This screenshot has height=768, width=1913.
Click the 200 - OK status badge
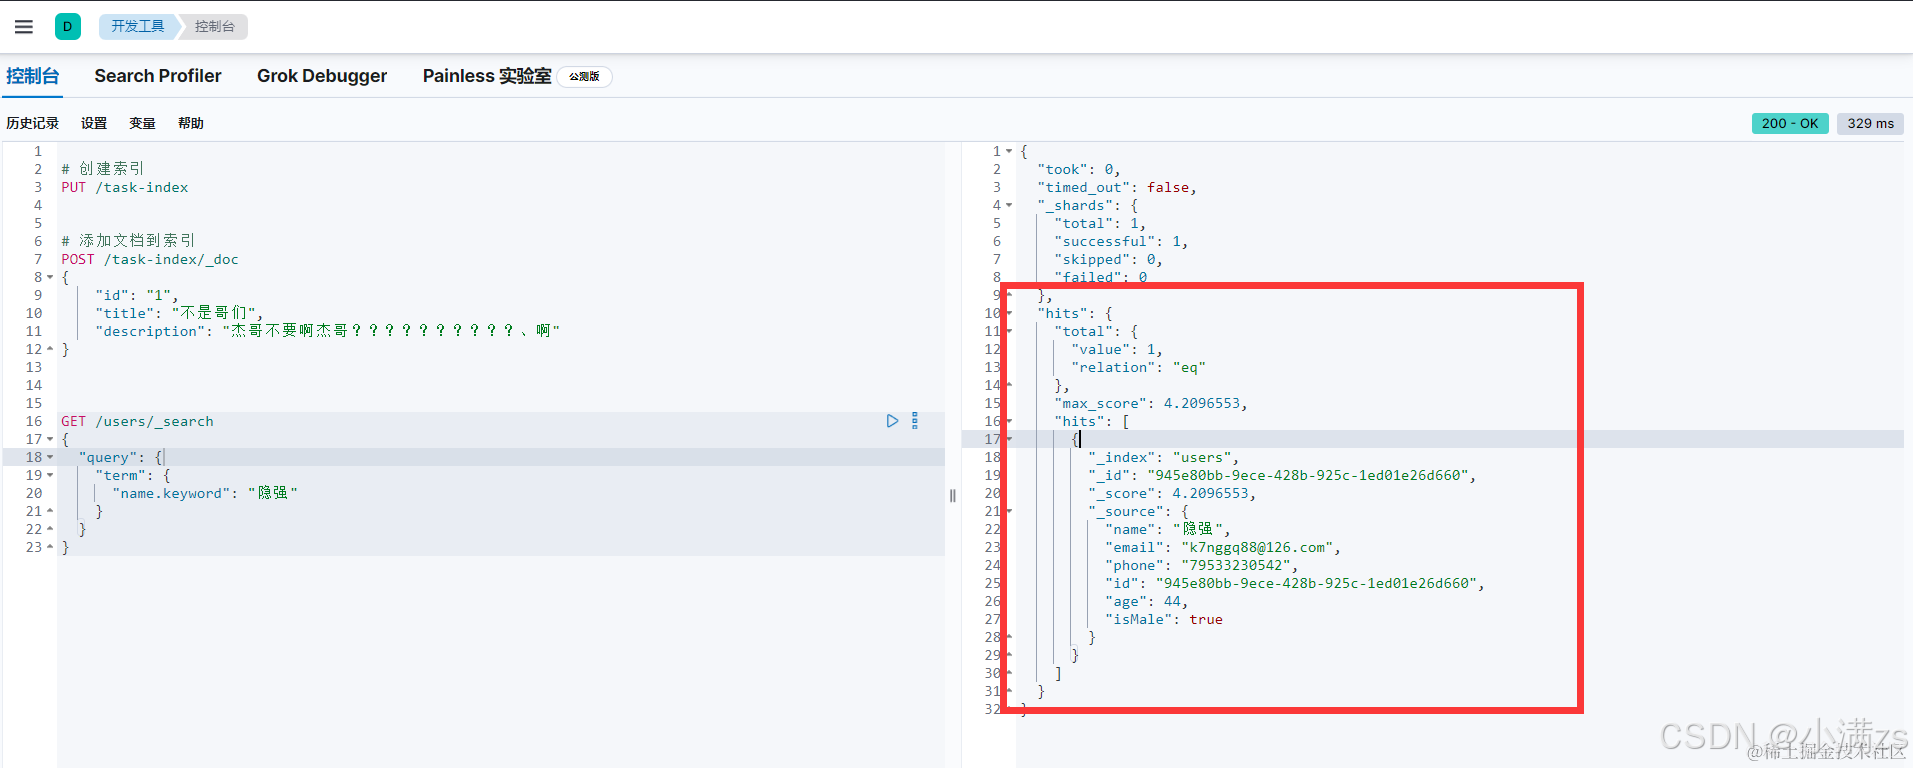point(1790,123)
